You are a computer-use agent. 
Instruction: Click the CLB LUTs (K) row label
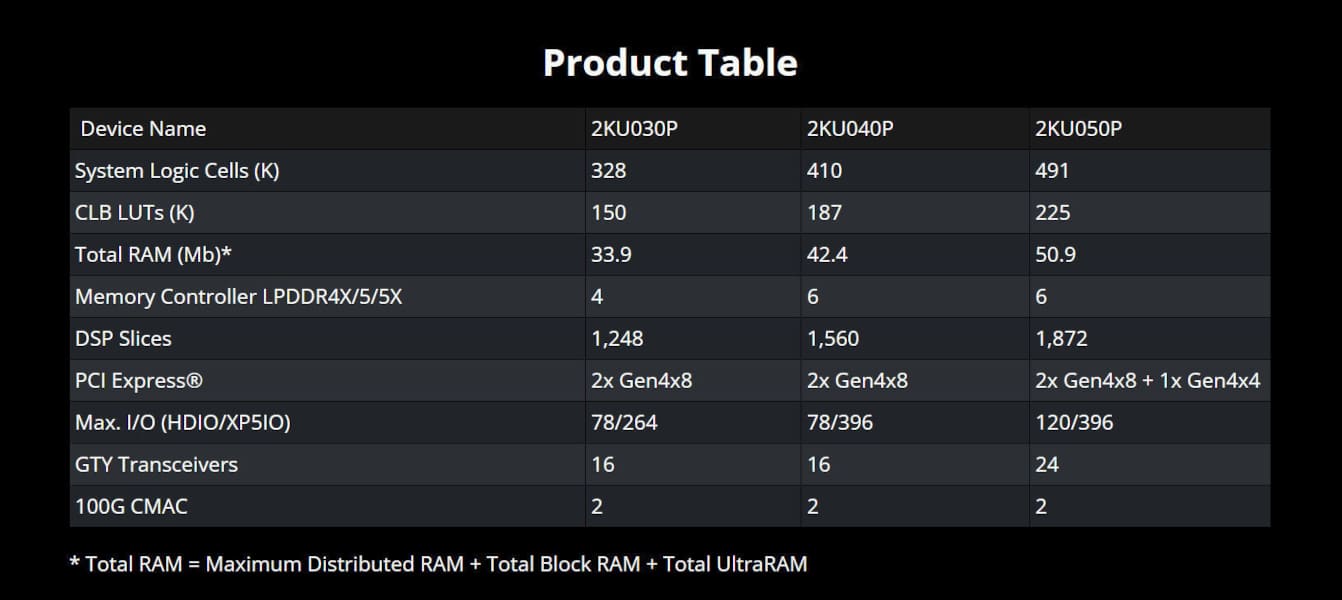[x=135, y=213]
